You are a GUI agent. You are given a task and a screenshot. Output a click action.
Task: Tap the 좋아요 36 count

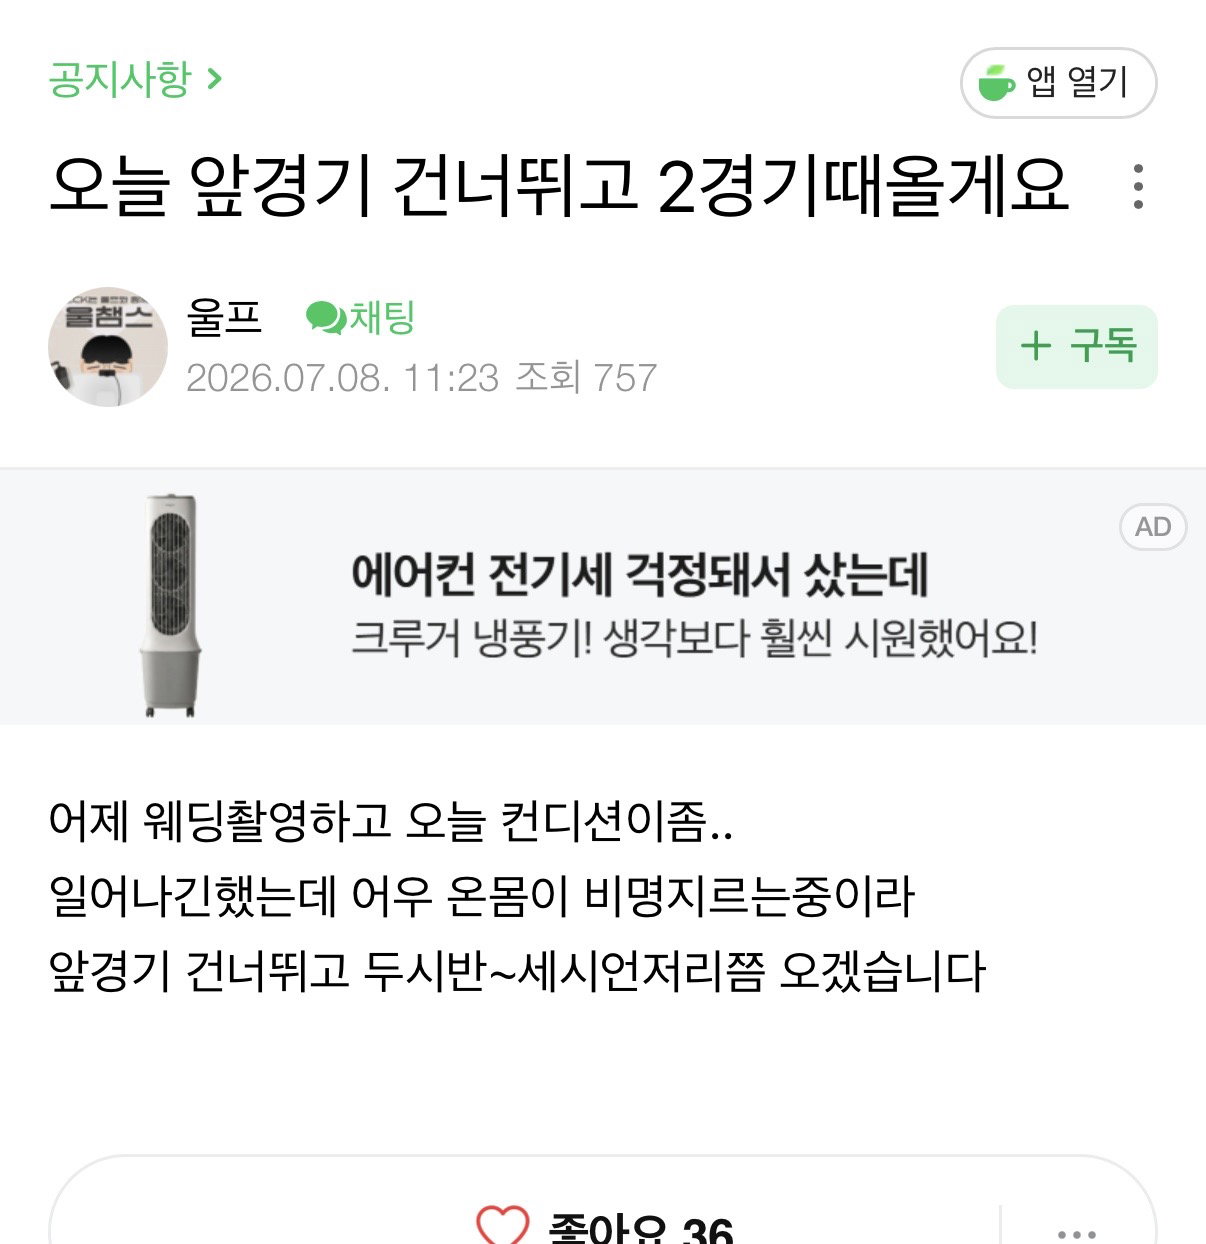pos(640,1228)
